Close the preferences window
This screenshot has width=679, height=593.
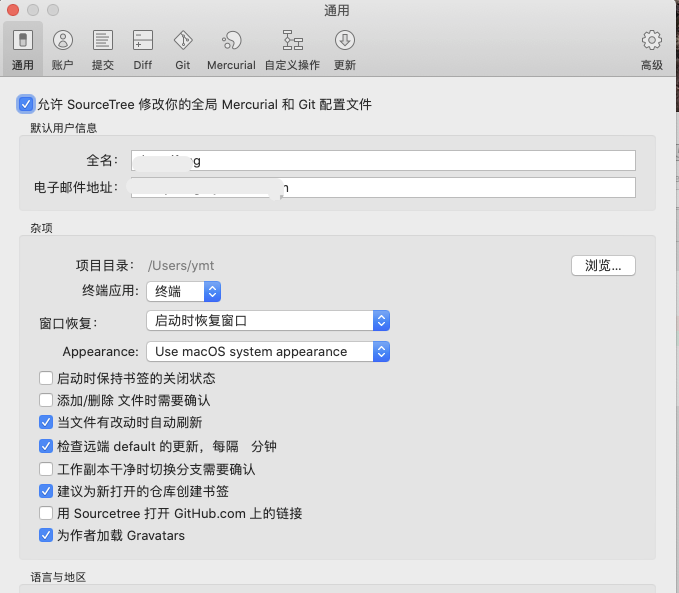click(13, 10)
